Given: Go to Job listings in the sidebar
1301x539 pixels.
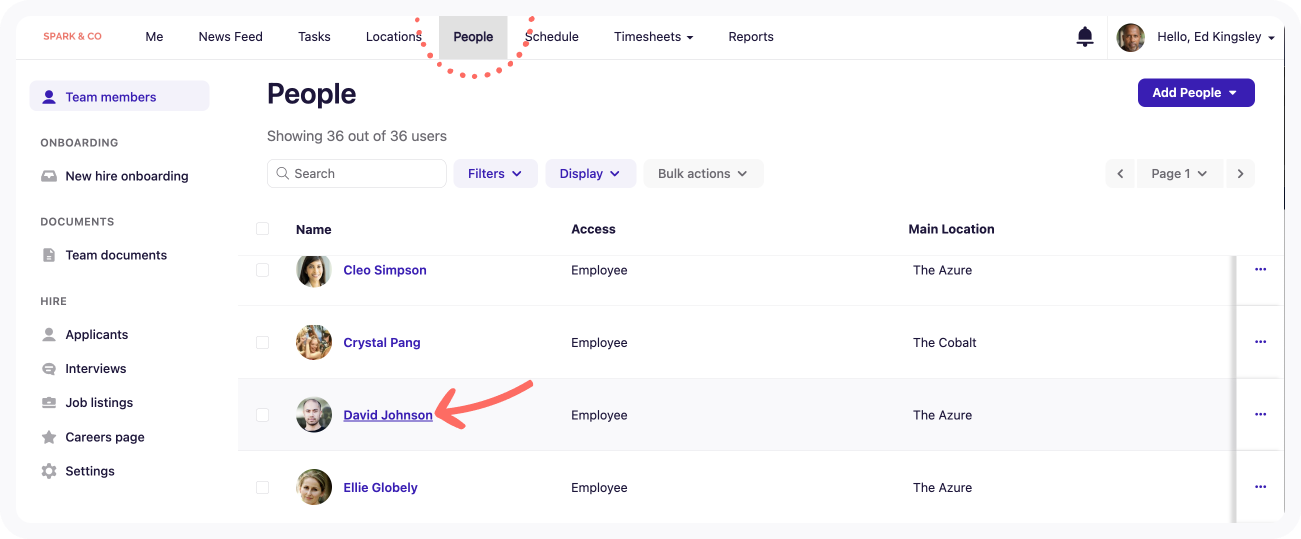Looking at the screenshot, I should click(x=99, y=403).
